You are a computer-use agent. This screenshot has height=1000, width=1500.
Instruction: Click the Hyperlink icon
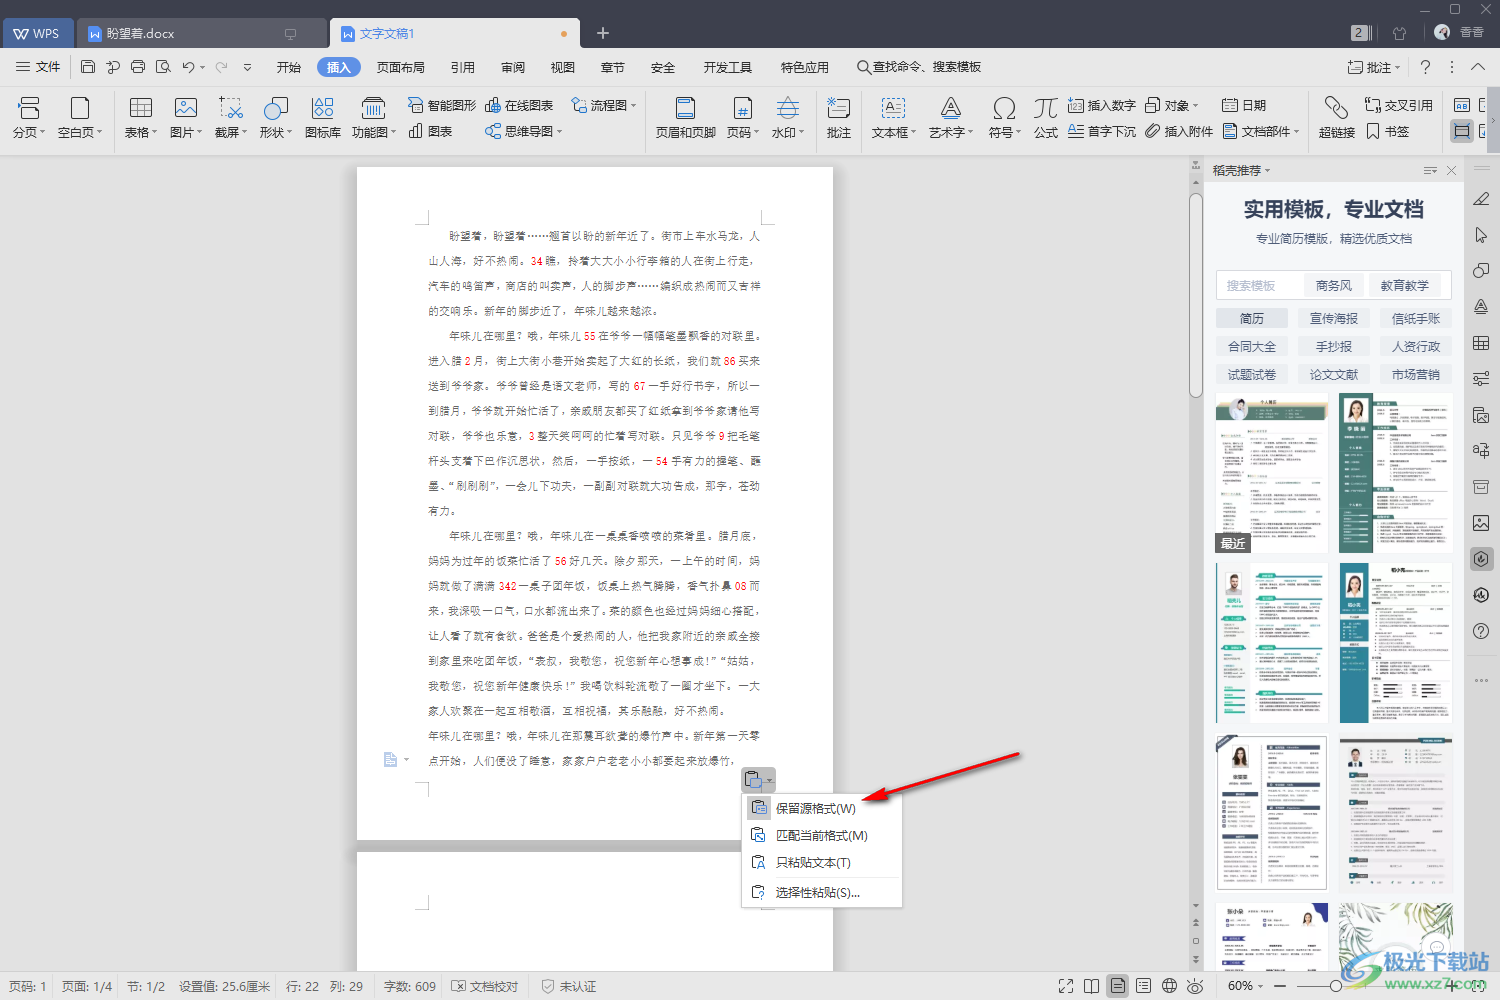(x=1336, y=108)
